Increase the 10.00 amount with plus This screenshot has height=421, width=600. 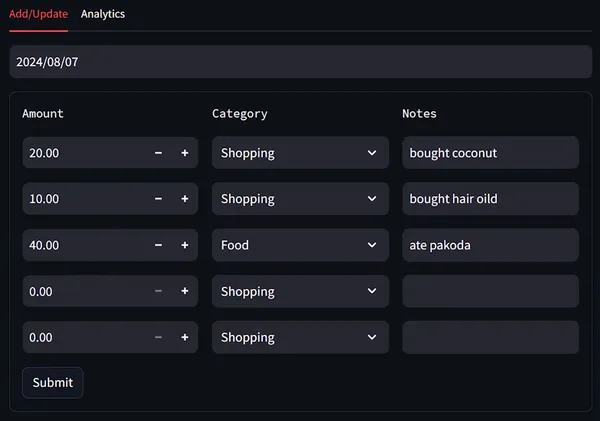[x=185, y=199]
